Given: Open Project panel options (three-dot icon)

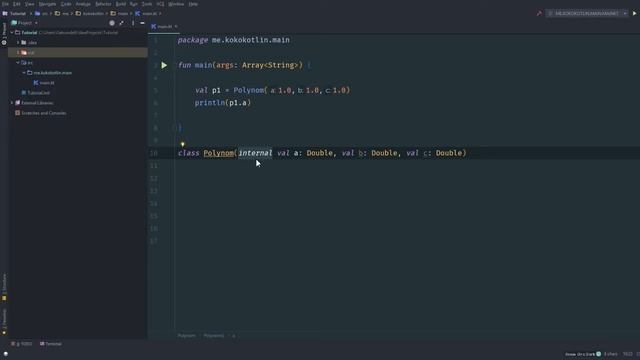Looking at the screenshot, I should click(133, 23).
